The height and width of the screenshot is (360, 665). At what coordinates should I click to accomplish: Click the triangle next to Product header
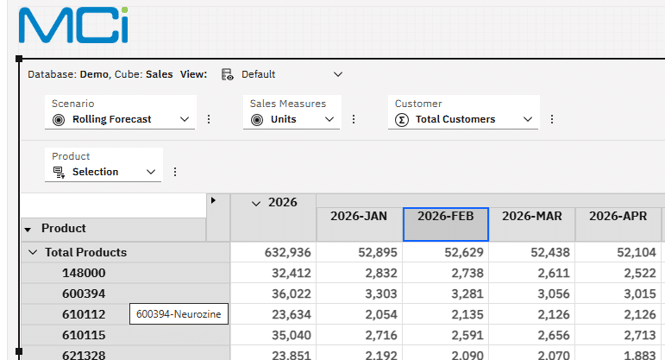point(28,229)
